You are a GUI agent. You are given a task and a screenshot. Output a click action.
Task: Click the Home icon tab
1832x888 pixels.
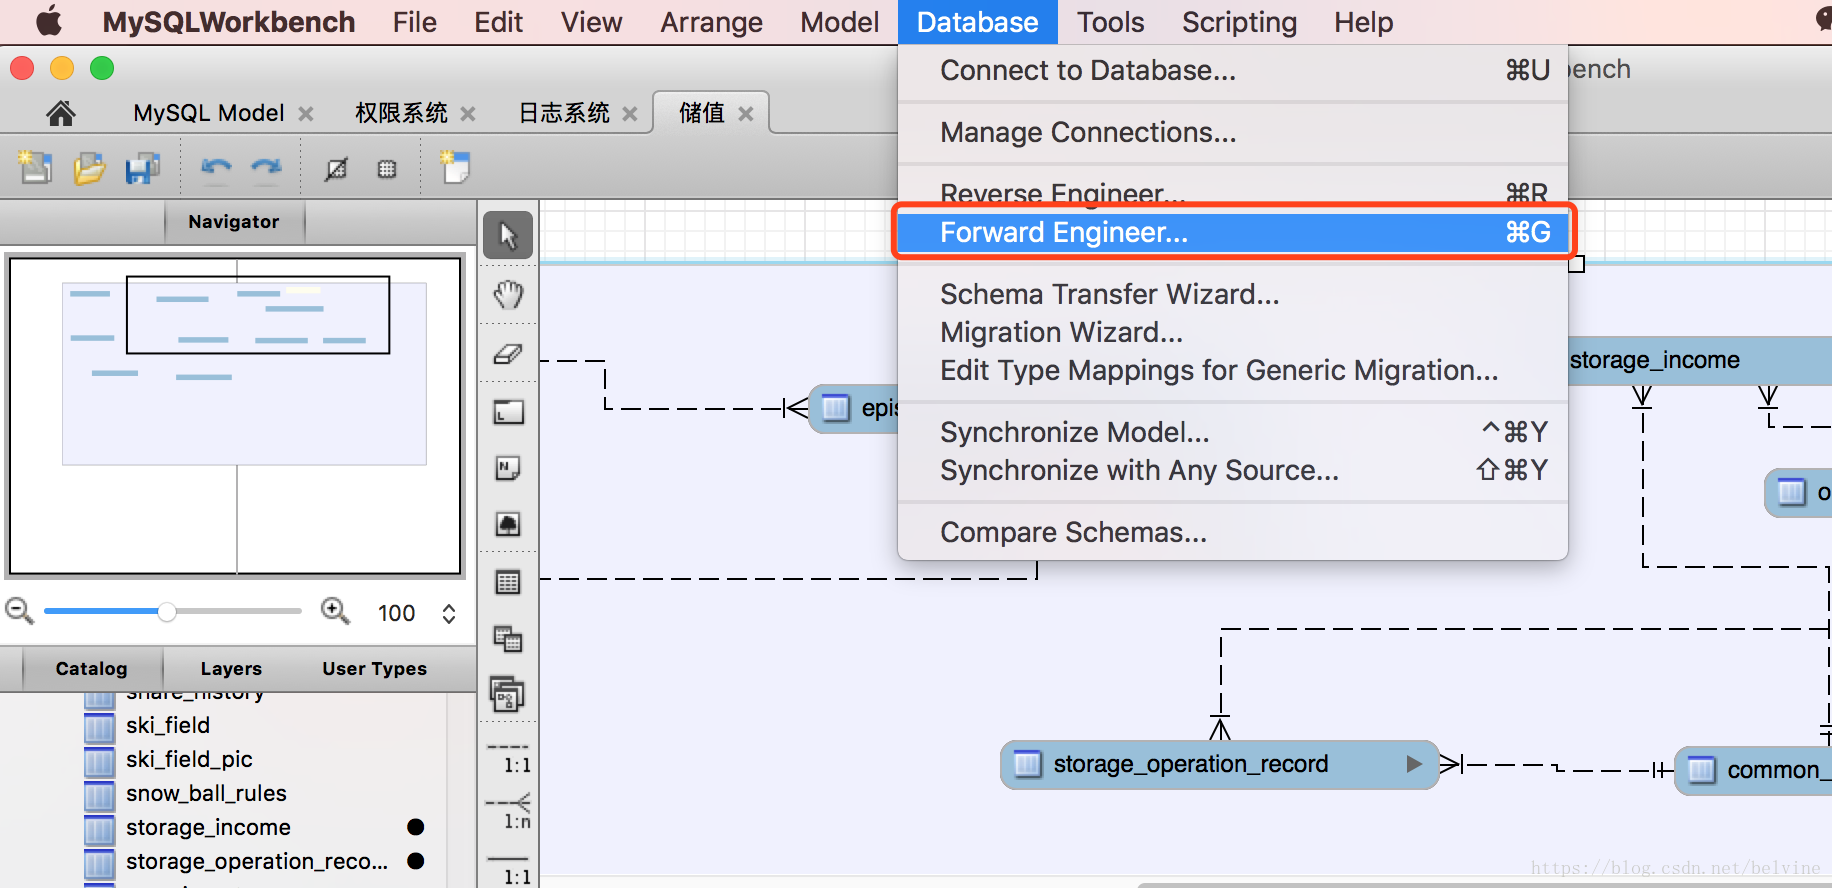(x=61, y=113)
